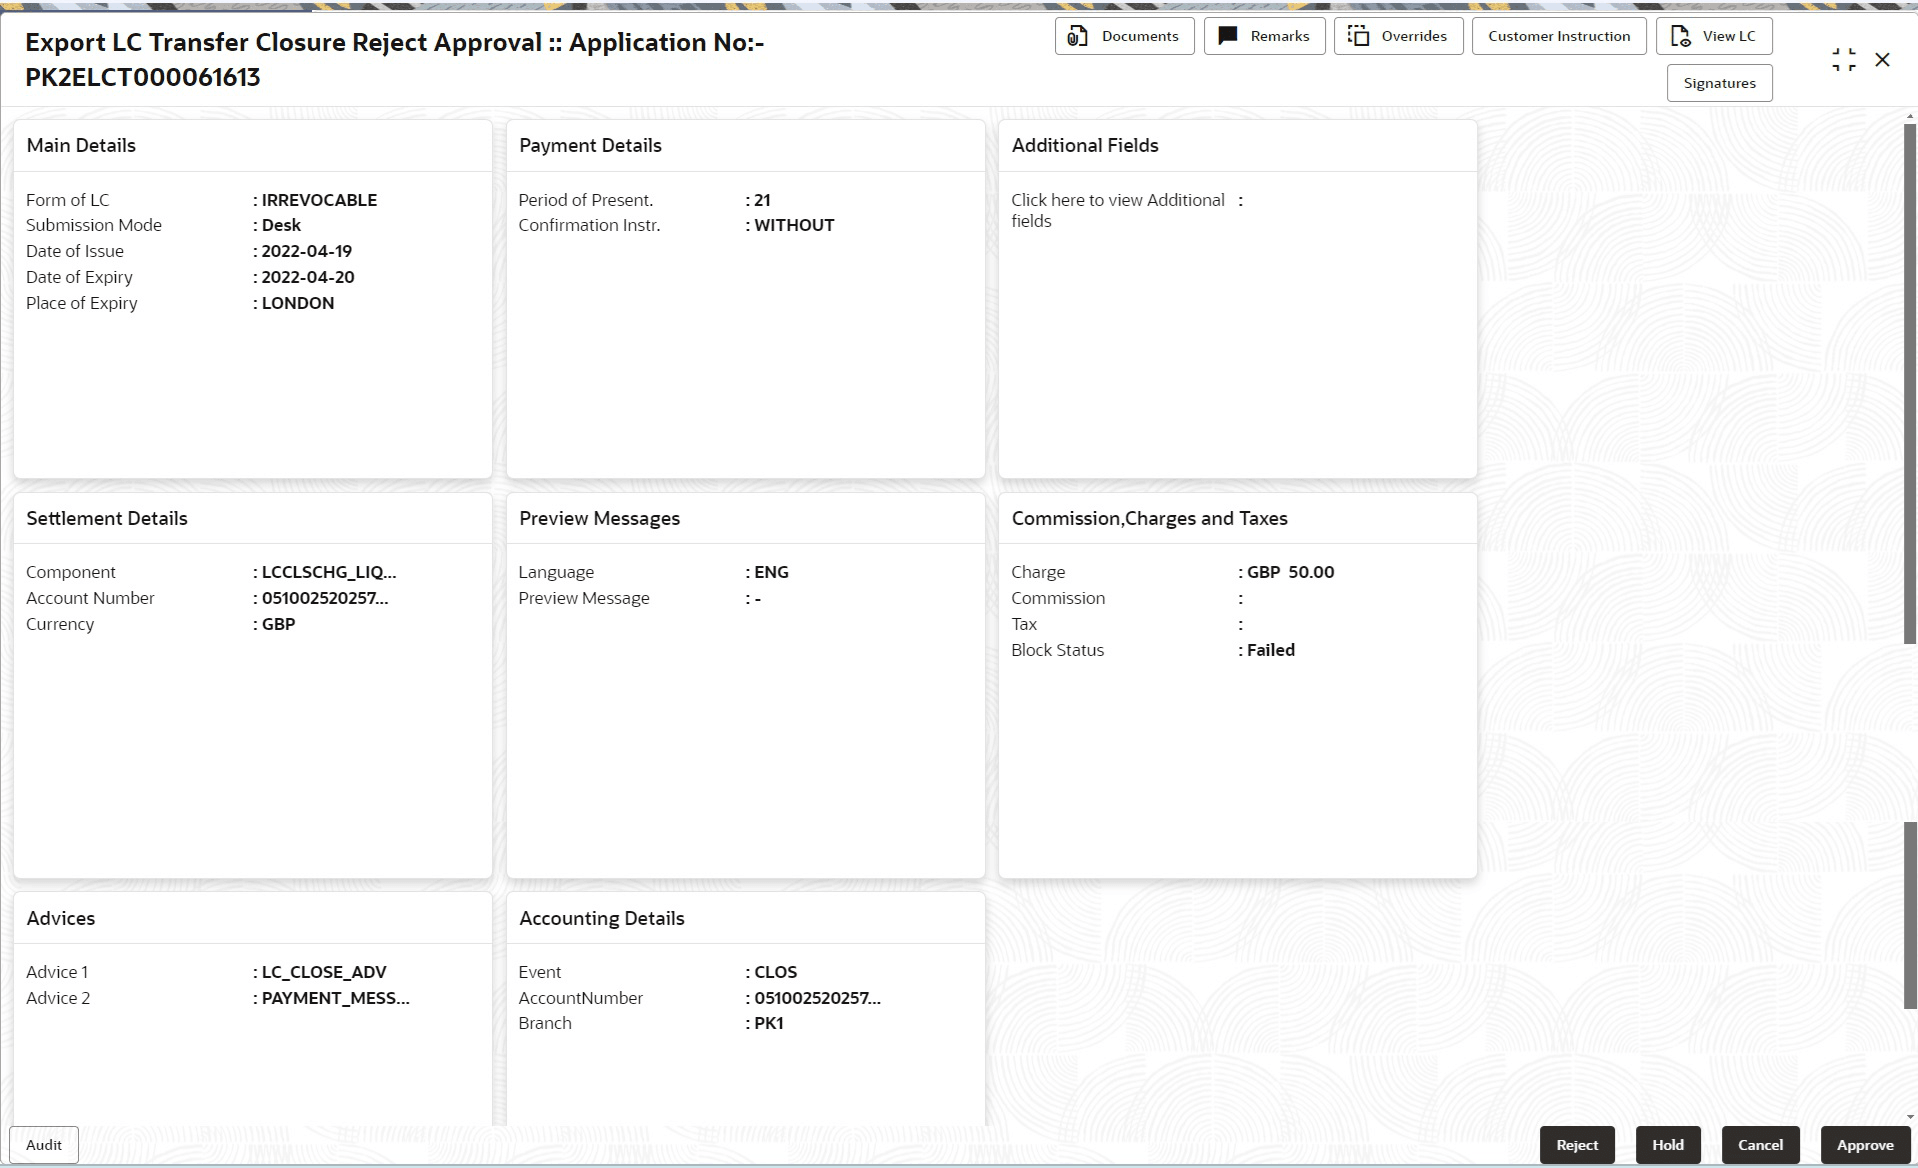Click 'Click here to view Additional fields'
This screenshot has height=1168, width=1918.
point(1117,210)
